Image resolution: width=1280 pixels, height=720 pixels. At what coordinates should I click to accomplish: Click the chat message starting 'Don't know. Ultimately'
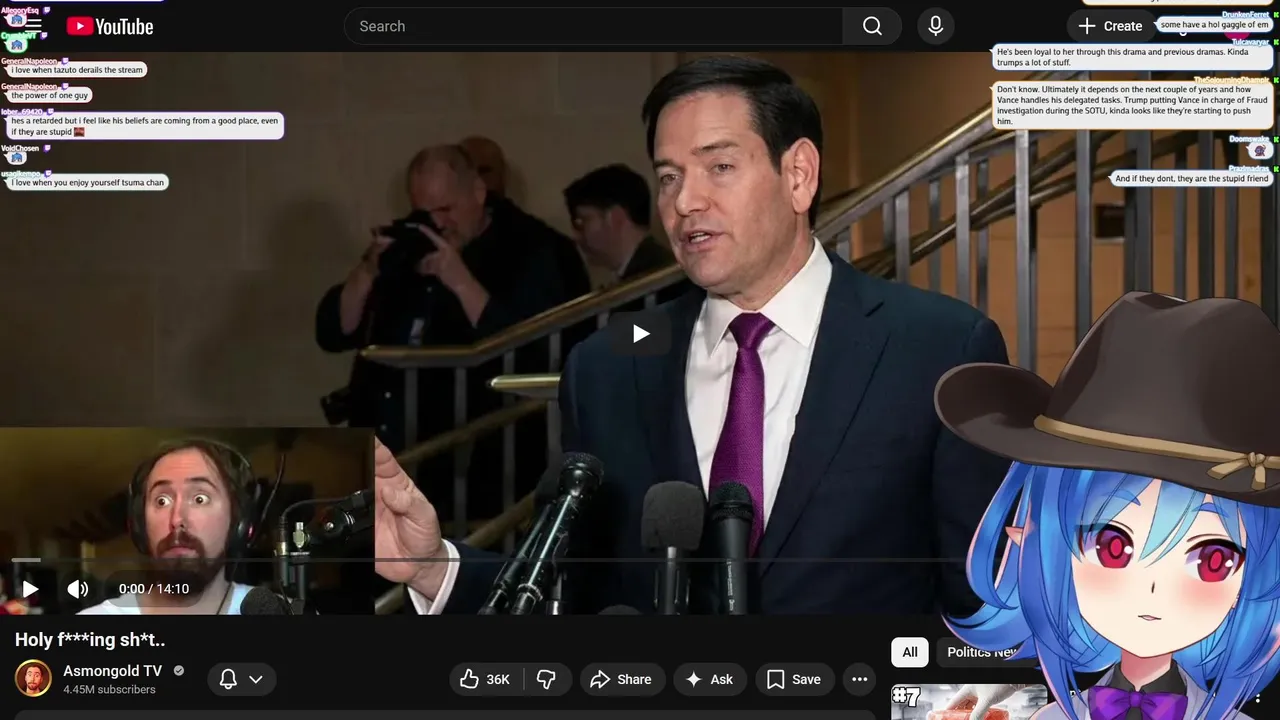pyautogui.click(x=1133, y=105)
